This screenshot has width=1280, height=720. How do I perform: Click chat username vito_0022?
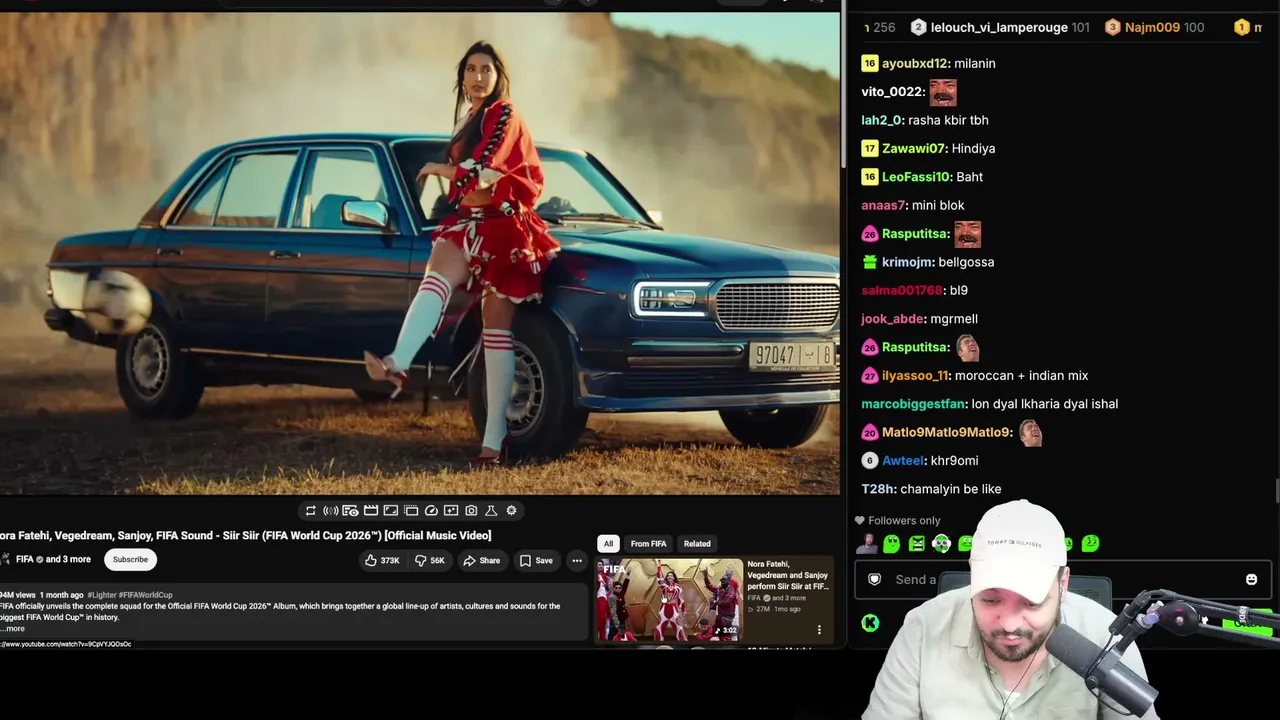(892, 91)
